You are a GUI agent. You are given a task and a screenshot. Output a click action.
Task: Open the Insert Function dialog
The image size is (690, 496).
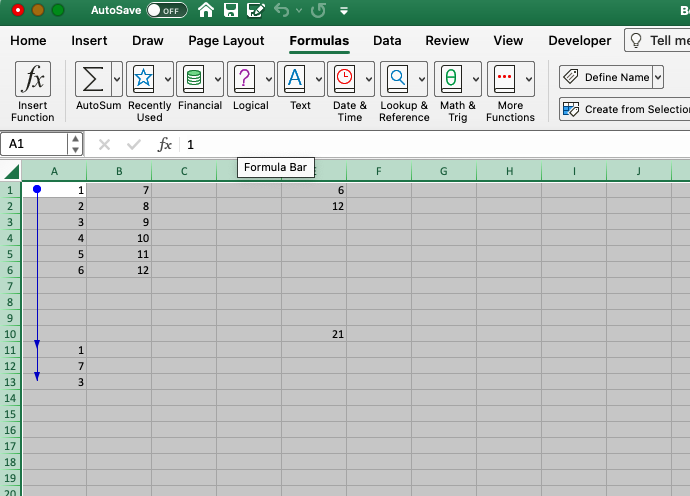[x=33, y=79]
